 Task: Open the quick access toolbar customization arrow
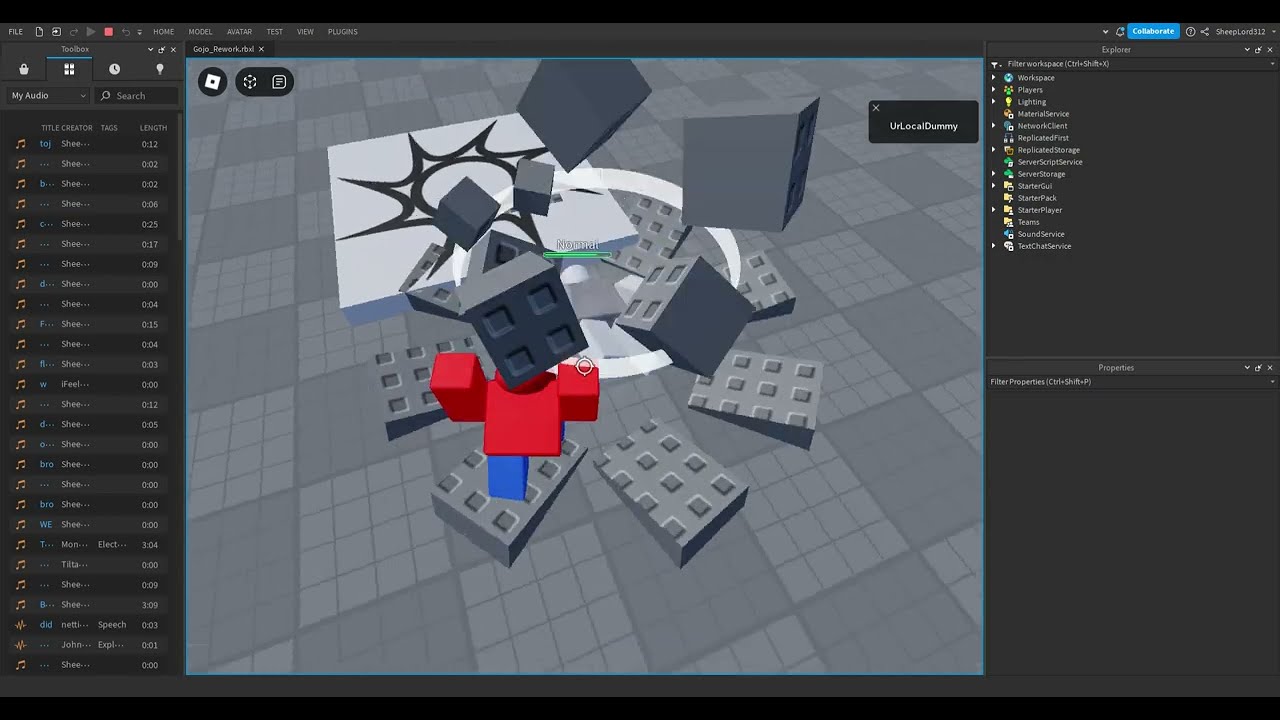[x=139, y=32]
